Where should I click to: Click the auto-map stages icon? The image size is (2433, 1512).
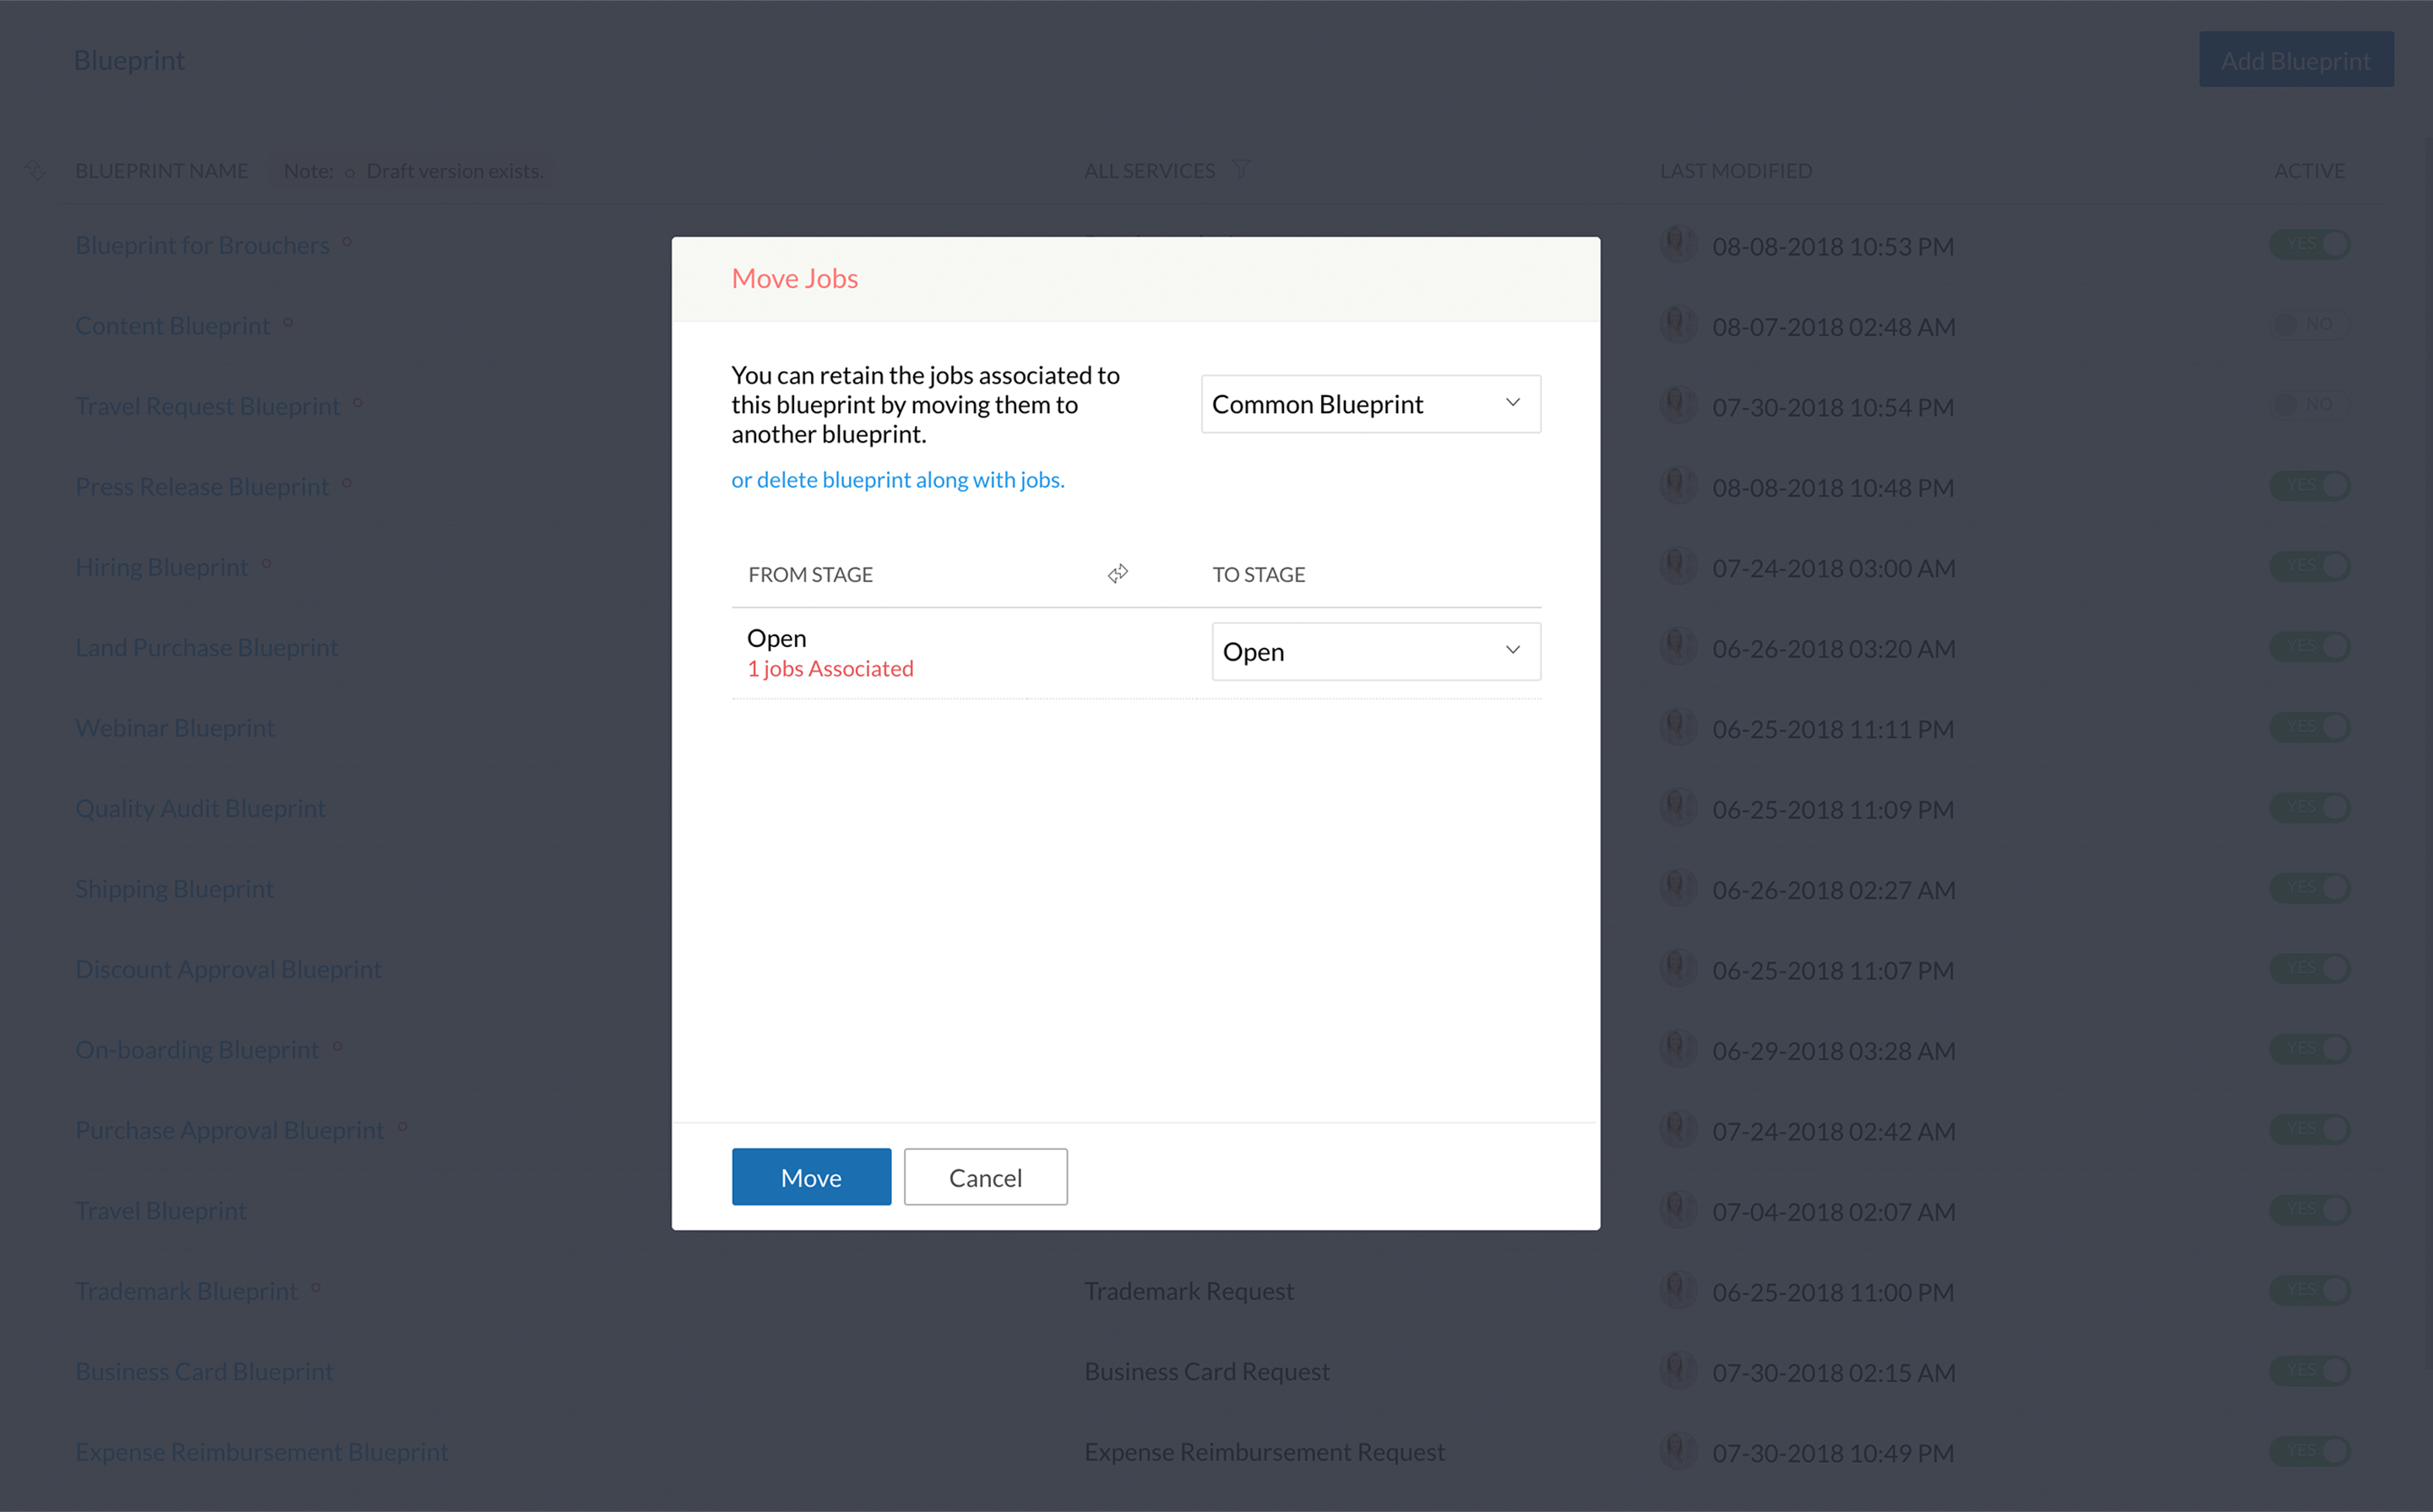(x=1117, y=573)
